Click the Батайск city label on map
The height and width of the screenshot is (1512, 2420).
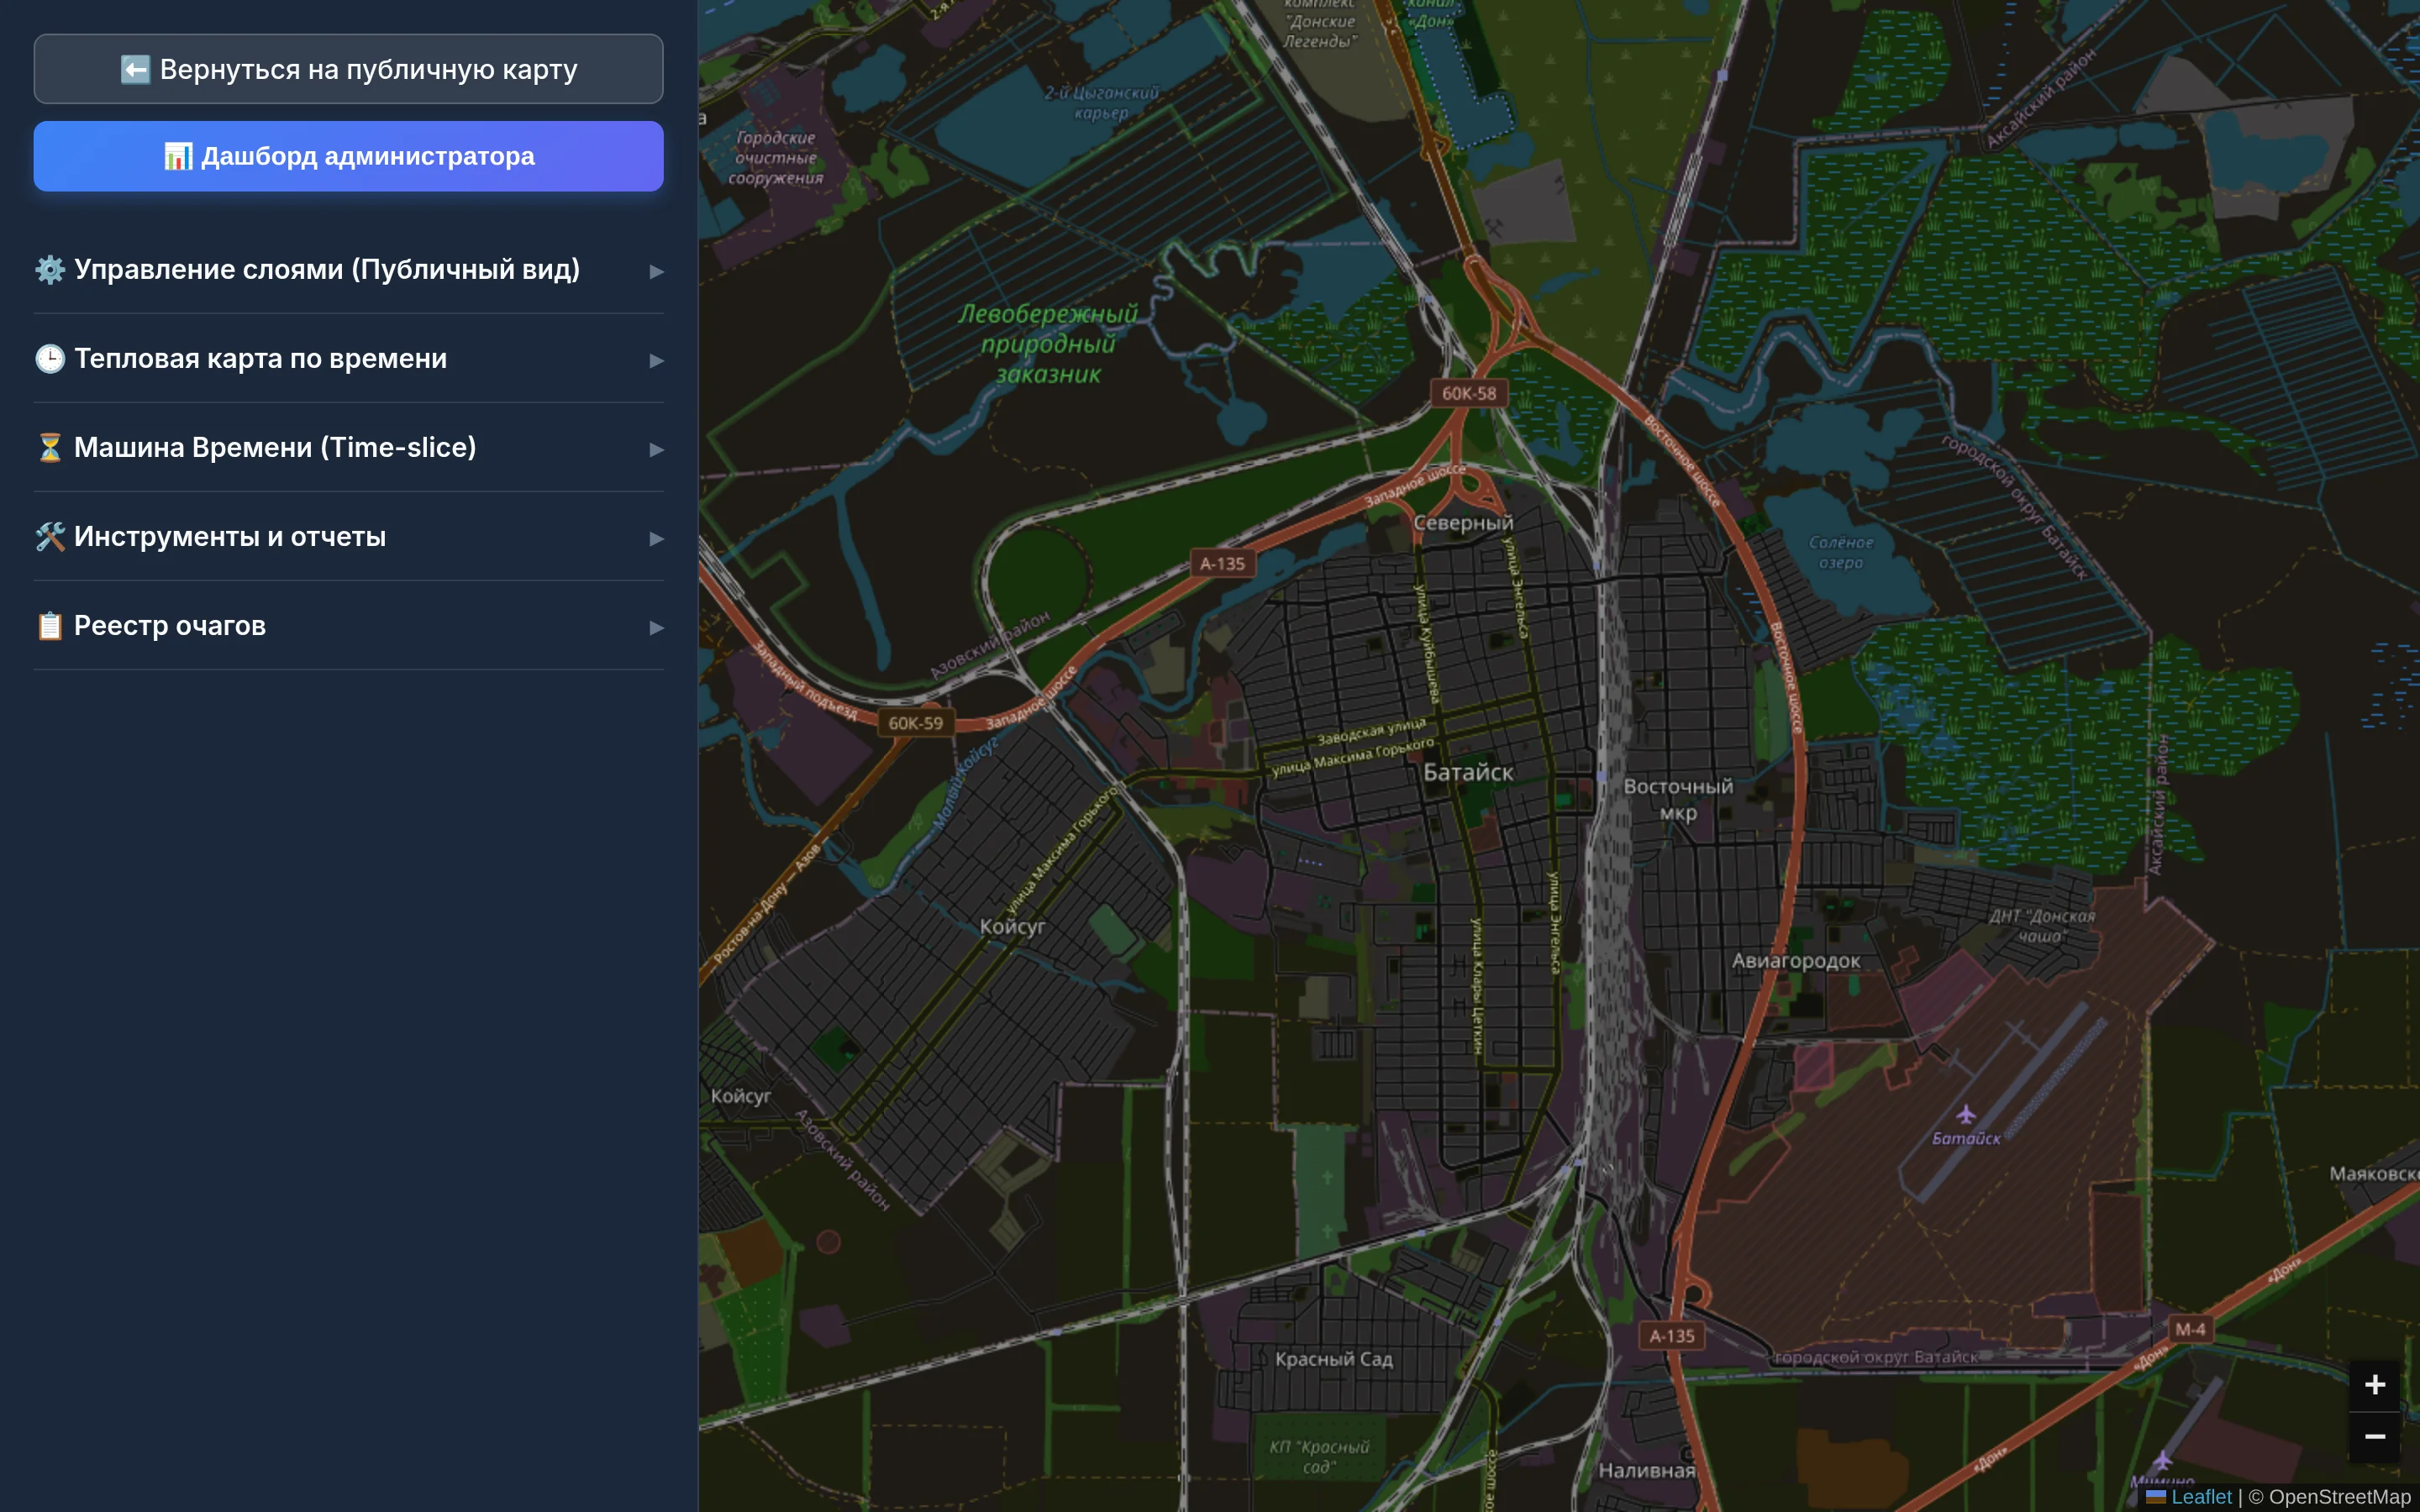click(x=1468, y=772)
